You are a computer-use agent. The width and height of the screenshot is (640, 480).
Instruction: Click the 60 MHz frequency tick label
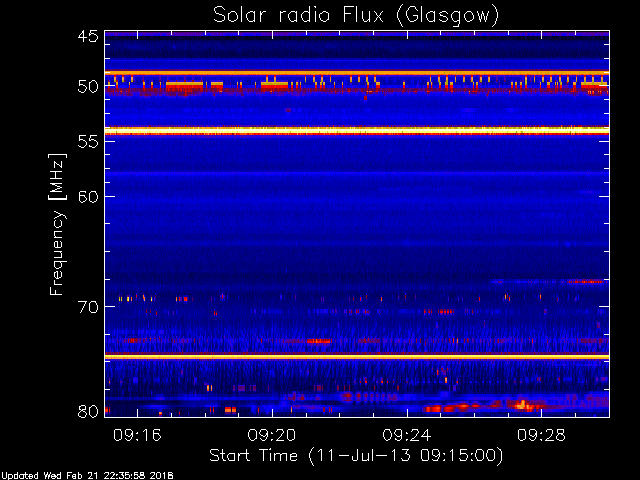pos(88,196)
